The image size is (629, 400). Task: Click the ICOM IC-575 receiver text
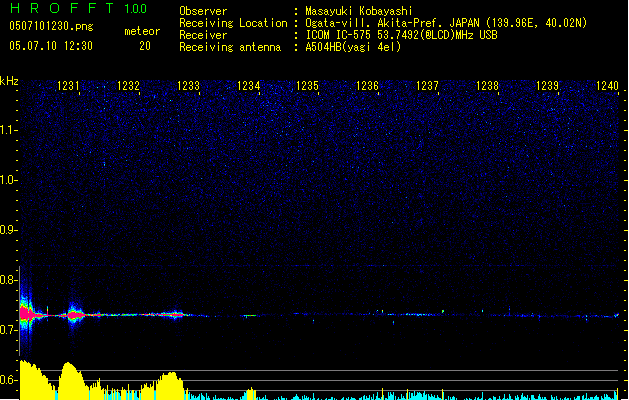[x=401, y=35]
